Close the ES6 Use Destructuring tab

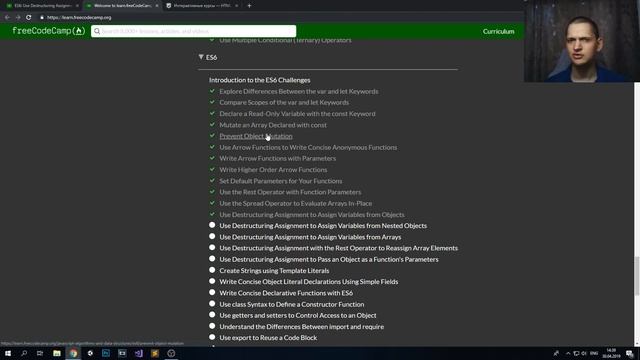tap(77, 6)
